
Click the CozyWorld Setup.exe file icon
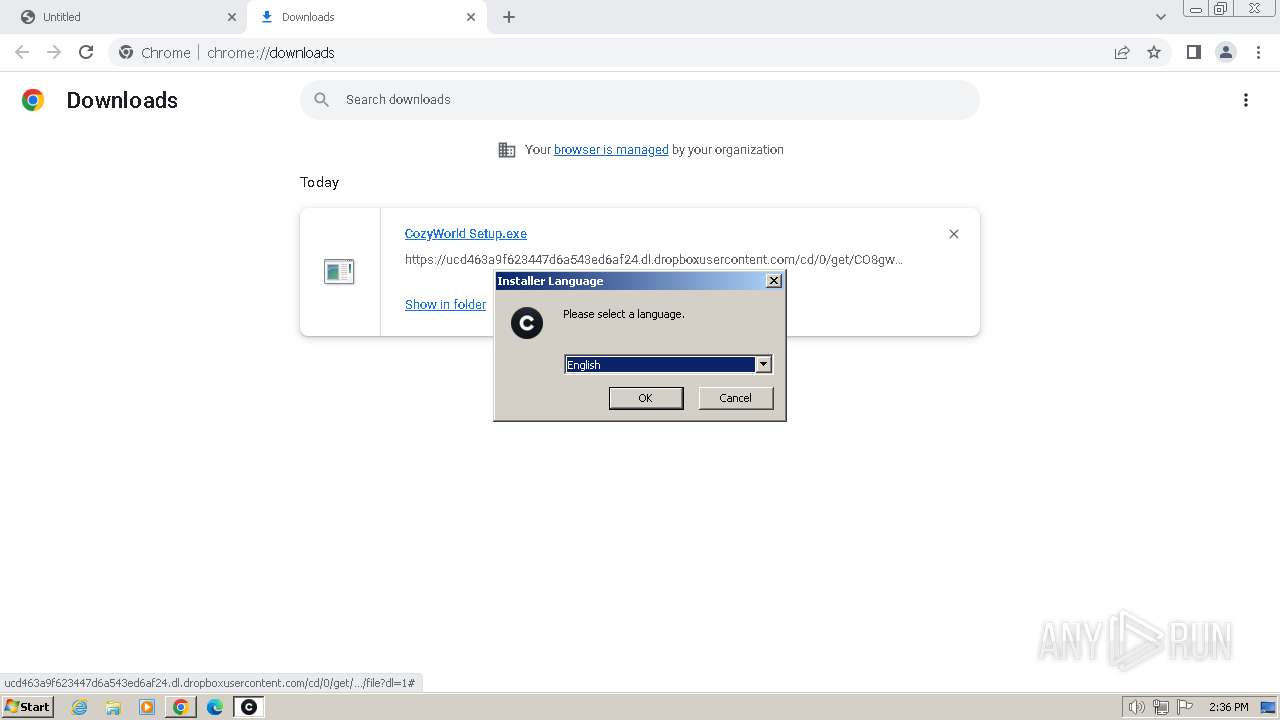click(x=339, y=271)
